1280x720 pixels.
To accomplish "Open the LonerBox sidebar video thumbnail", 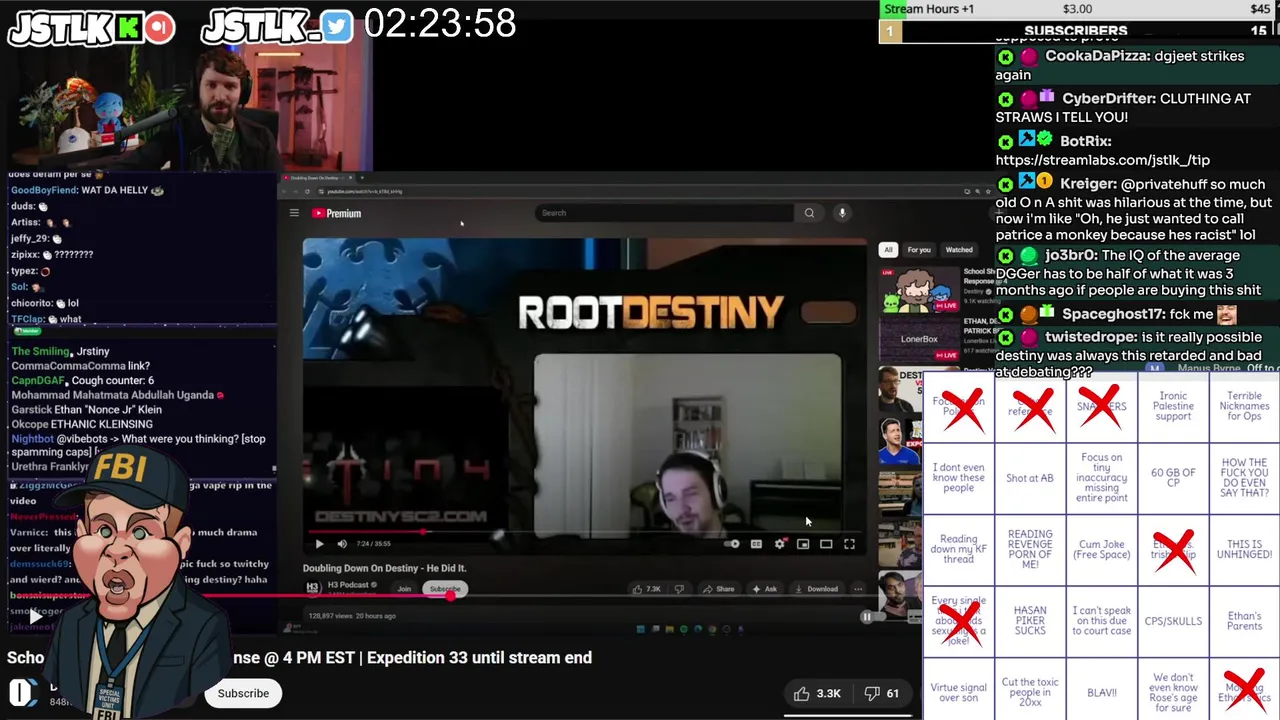I will [919, 339].
